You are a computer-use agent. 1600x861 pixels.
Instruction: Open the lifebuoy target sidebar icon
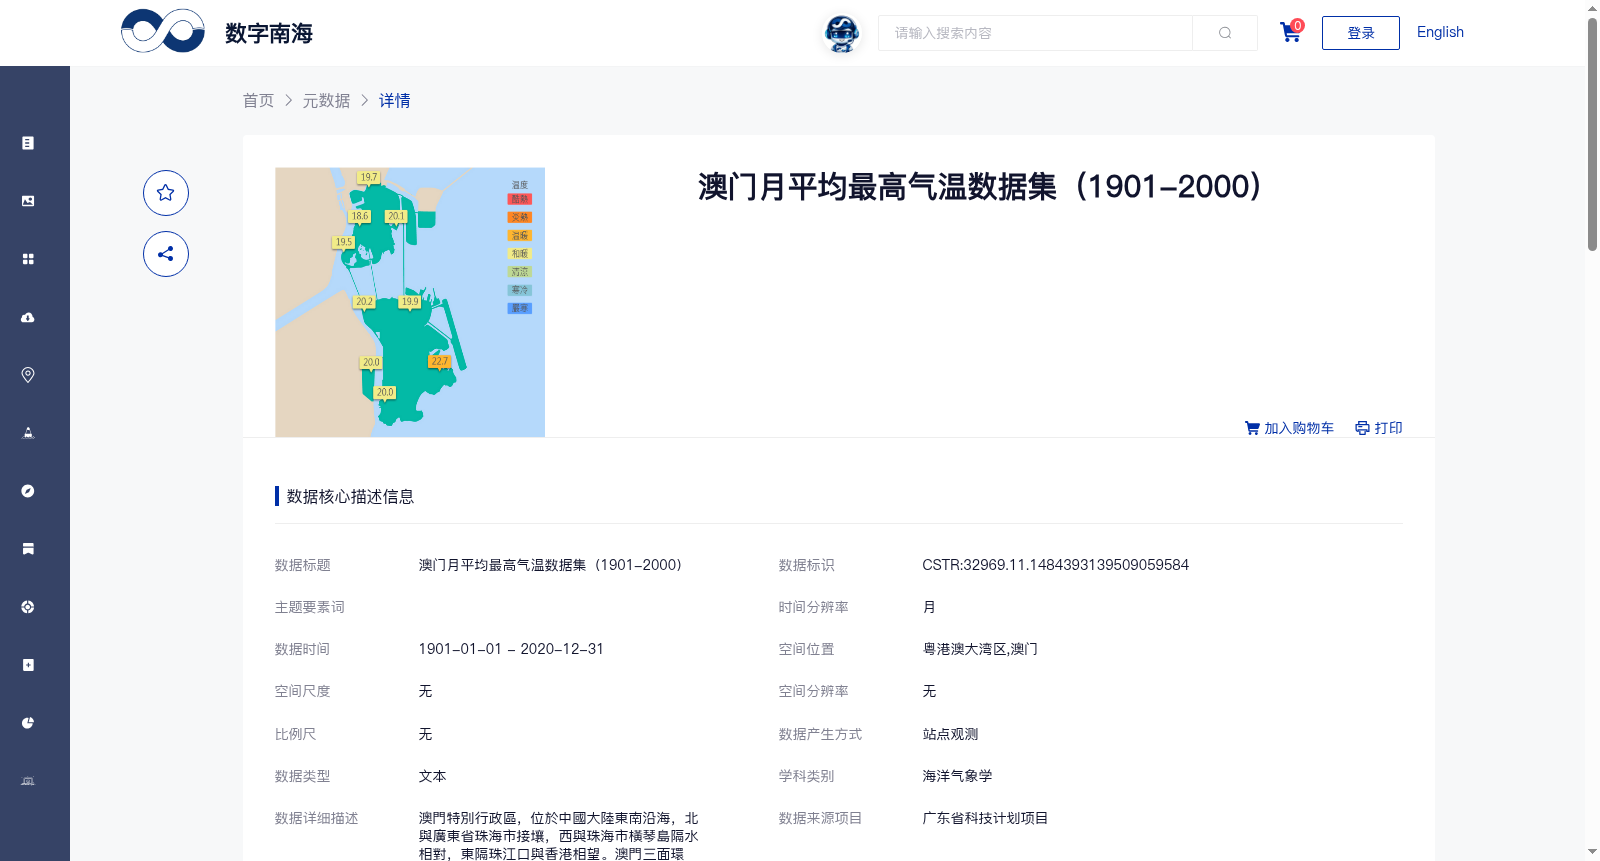28,607
